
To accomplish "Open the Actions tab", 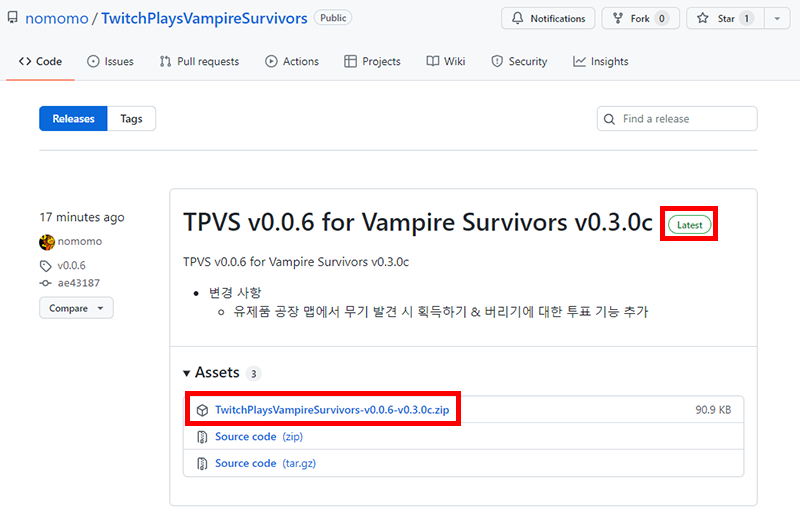I will point(292,61).
